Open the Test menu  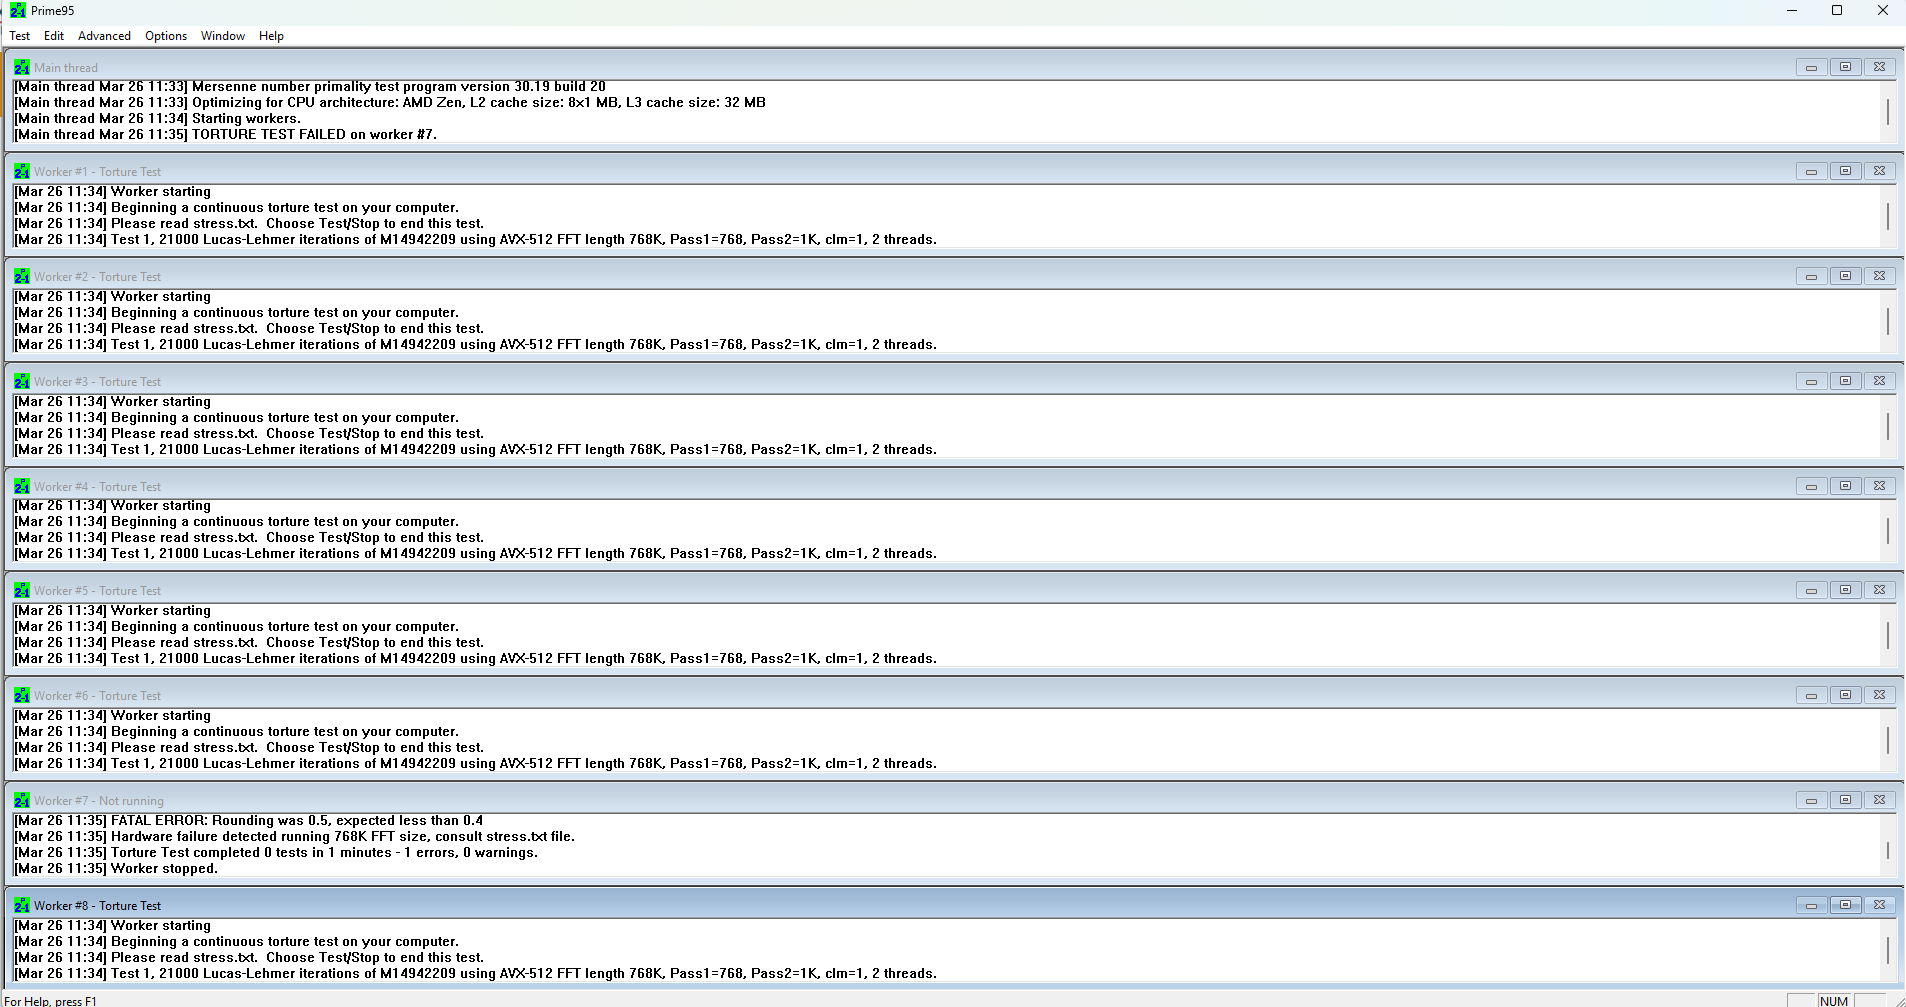pyautogui.click(x=20, y=36)
